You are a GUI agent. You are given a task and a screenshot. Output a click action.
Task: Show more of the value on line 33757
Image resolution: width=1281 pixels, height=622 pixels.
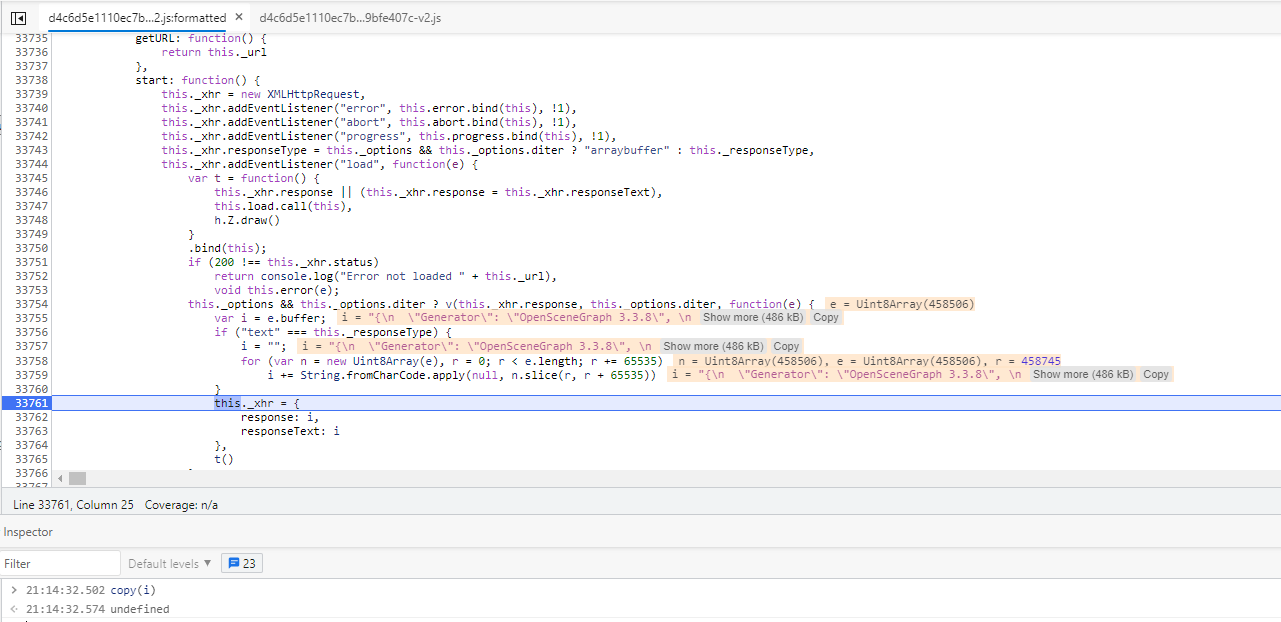713,346
